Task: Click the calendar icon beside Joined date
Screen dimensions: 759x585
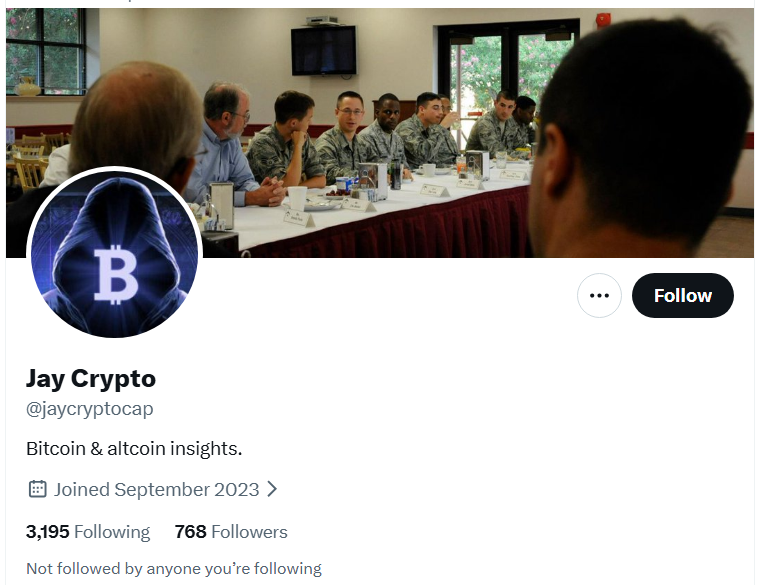Action: click(37, 489)
